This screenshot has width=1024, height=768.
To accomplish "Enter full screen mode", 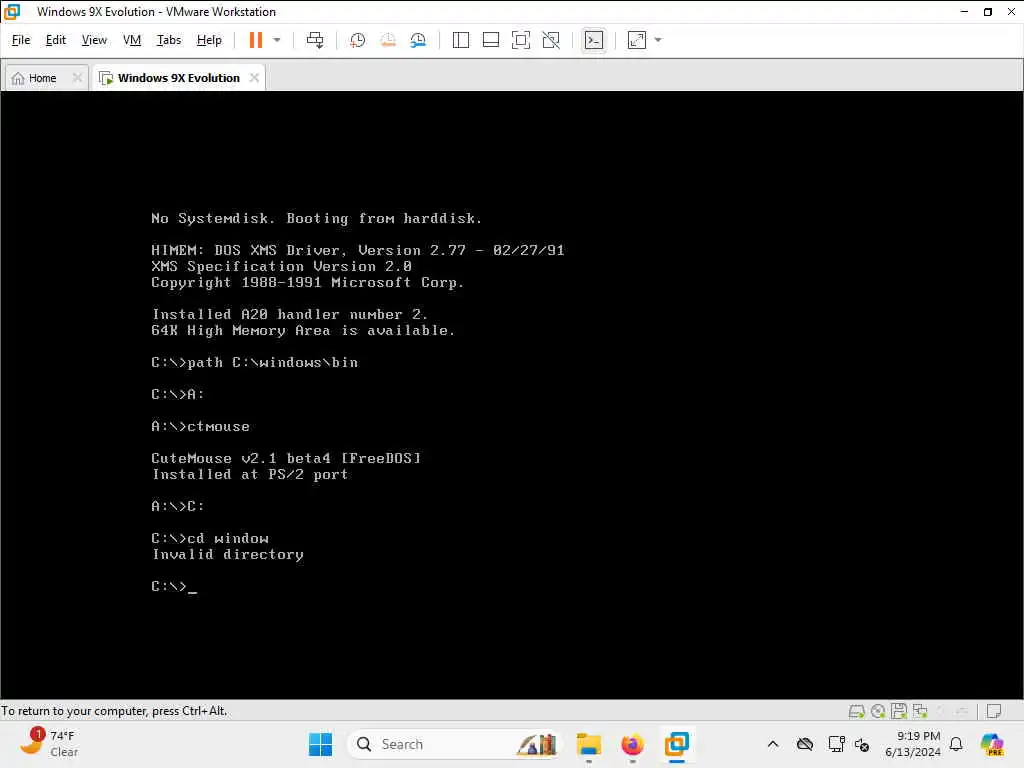I will [520, 40].
